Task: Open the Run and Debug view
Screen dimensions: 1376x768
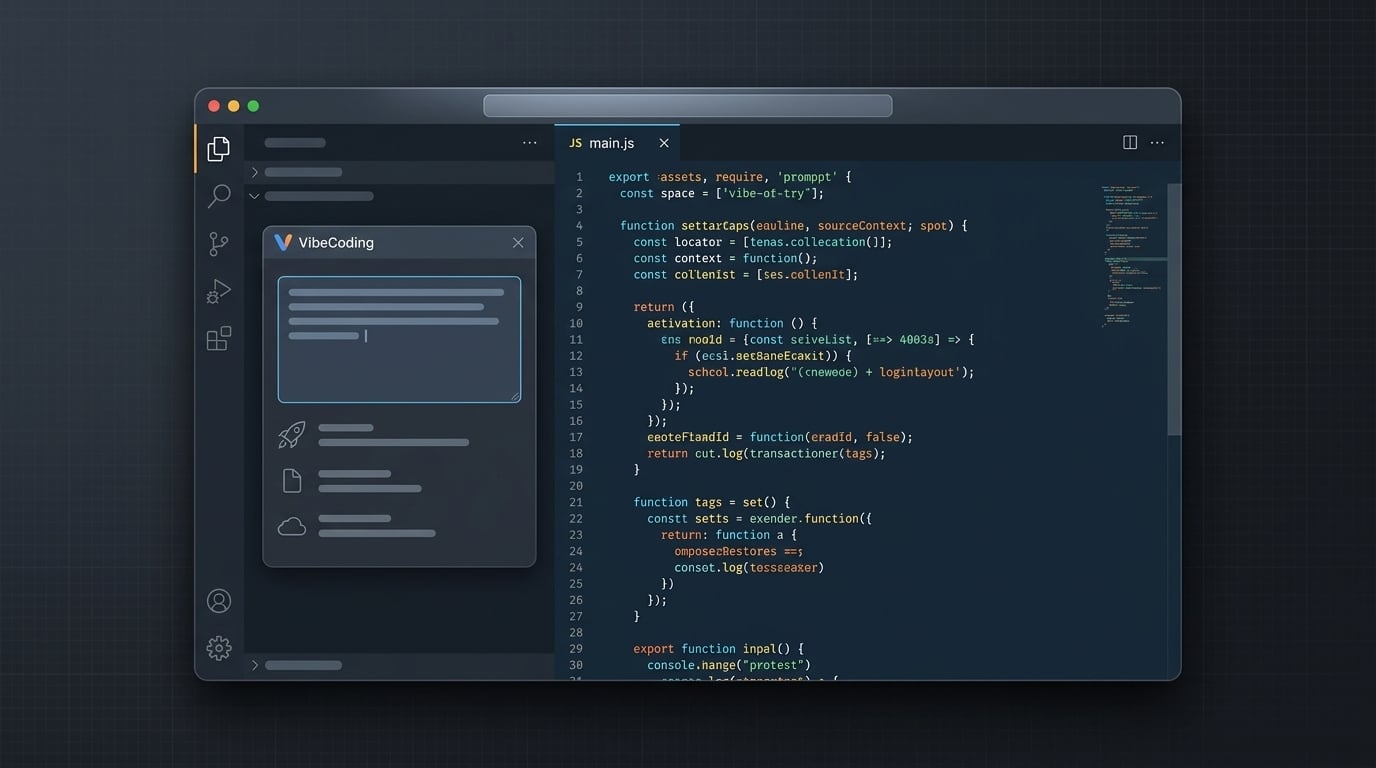Action: (x=218, y=292)
